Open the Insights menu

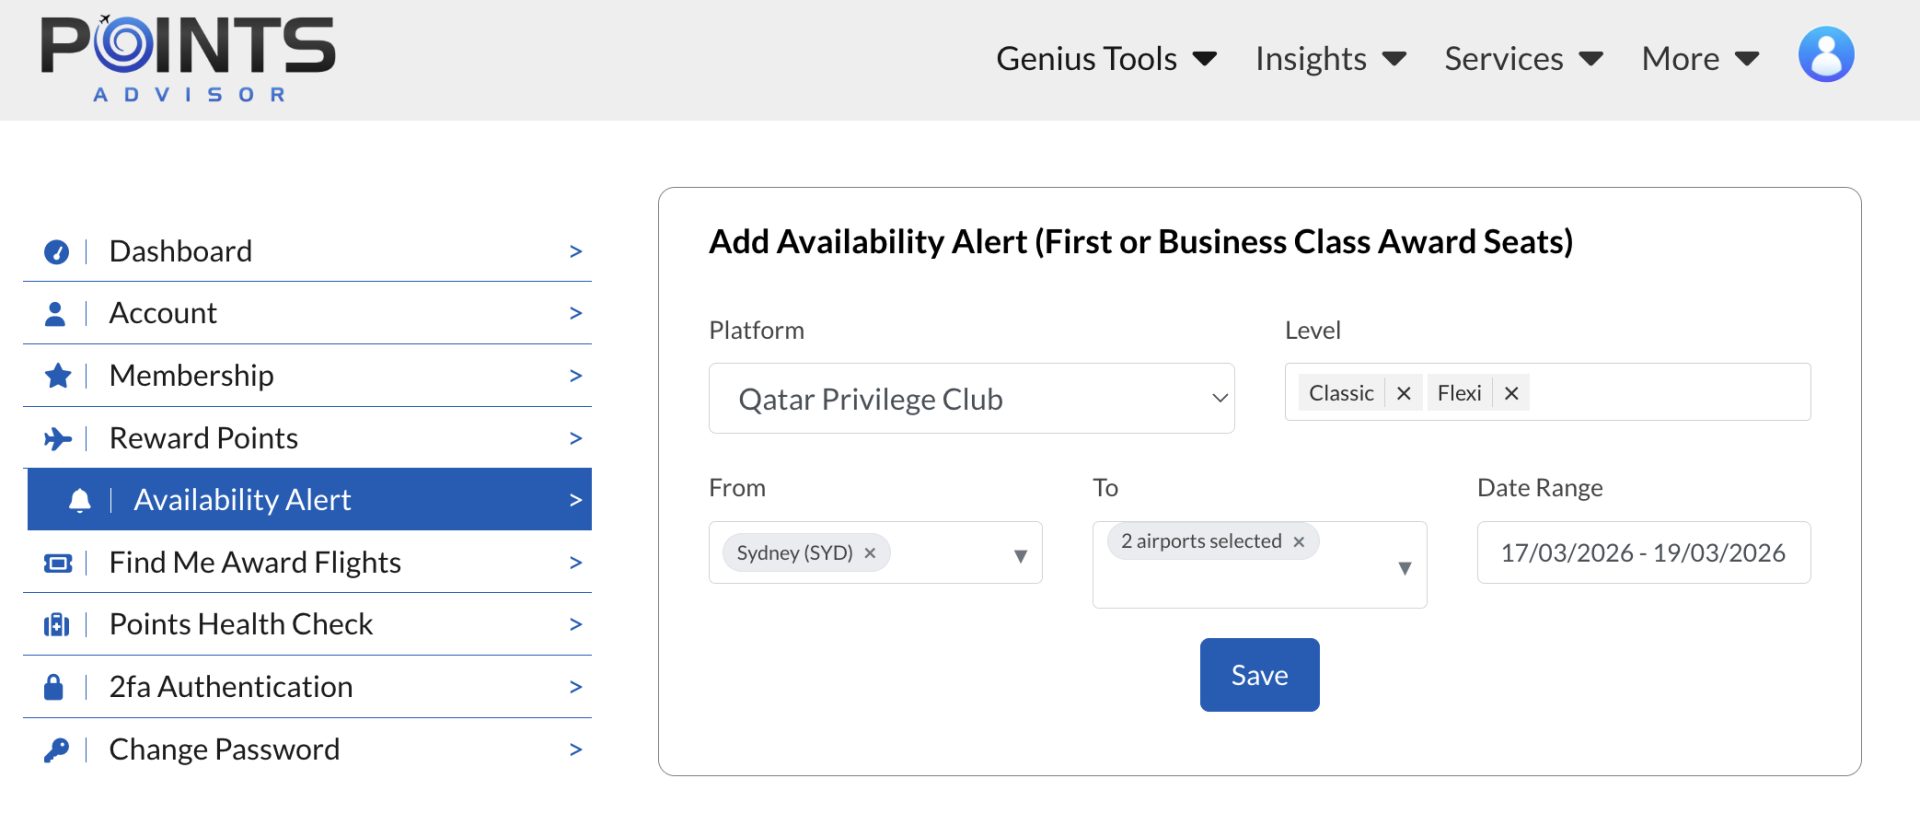click(1330, 59)
